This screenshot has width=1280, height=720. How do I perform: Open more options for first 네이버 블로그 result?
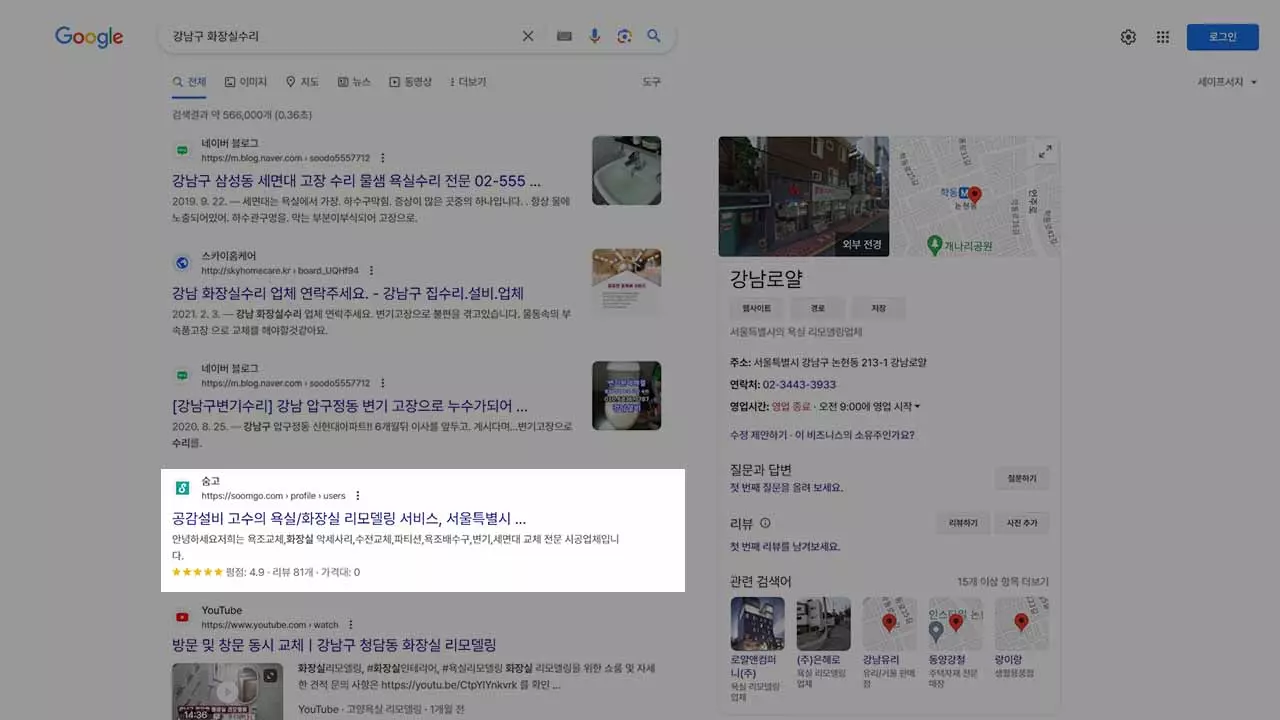(x=383, y=158)
